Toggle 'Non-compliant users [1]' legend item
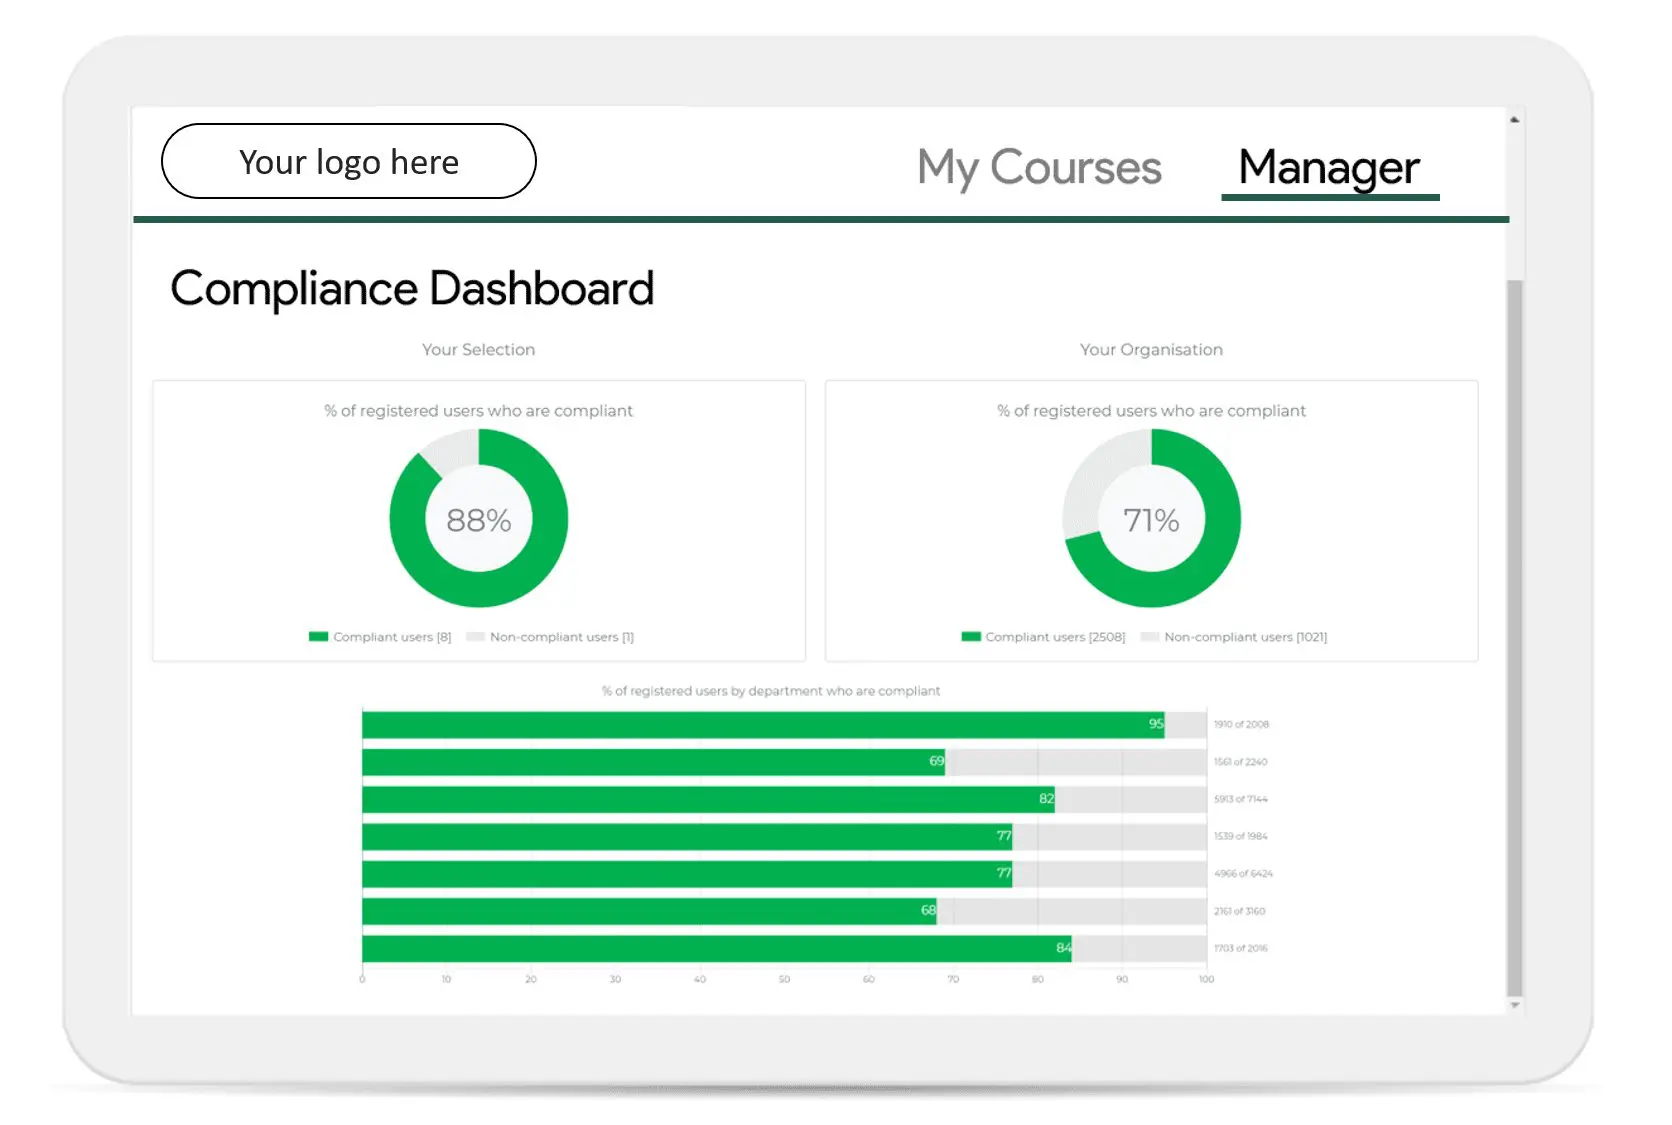 pyautogui.click(x=550, y=637)
